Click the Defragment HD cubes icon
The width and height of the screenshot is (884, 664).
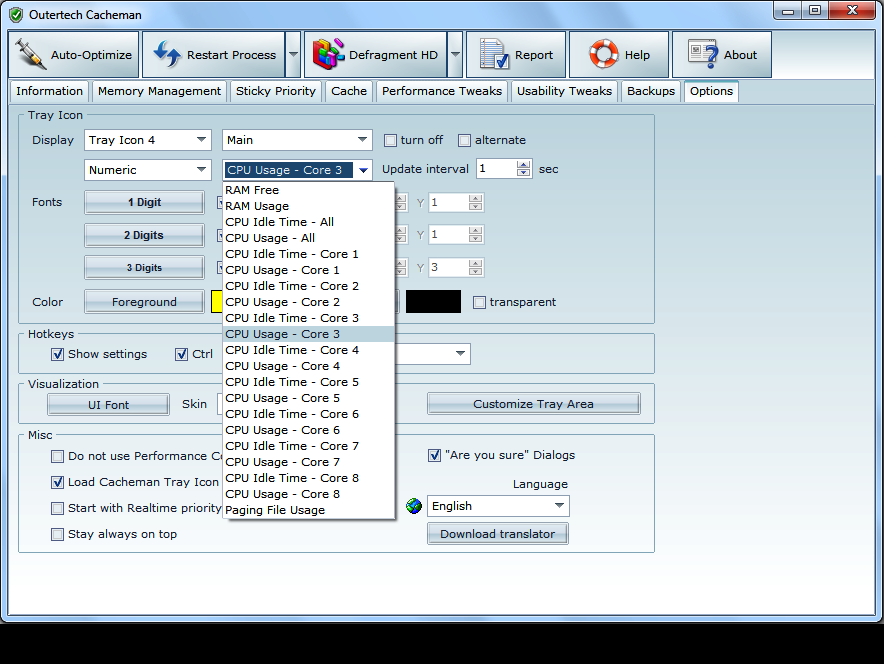click(328, 54)
